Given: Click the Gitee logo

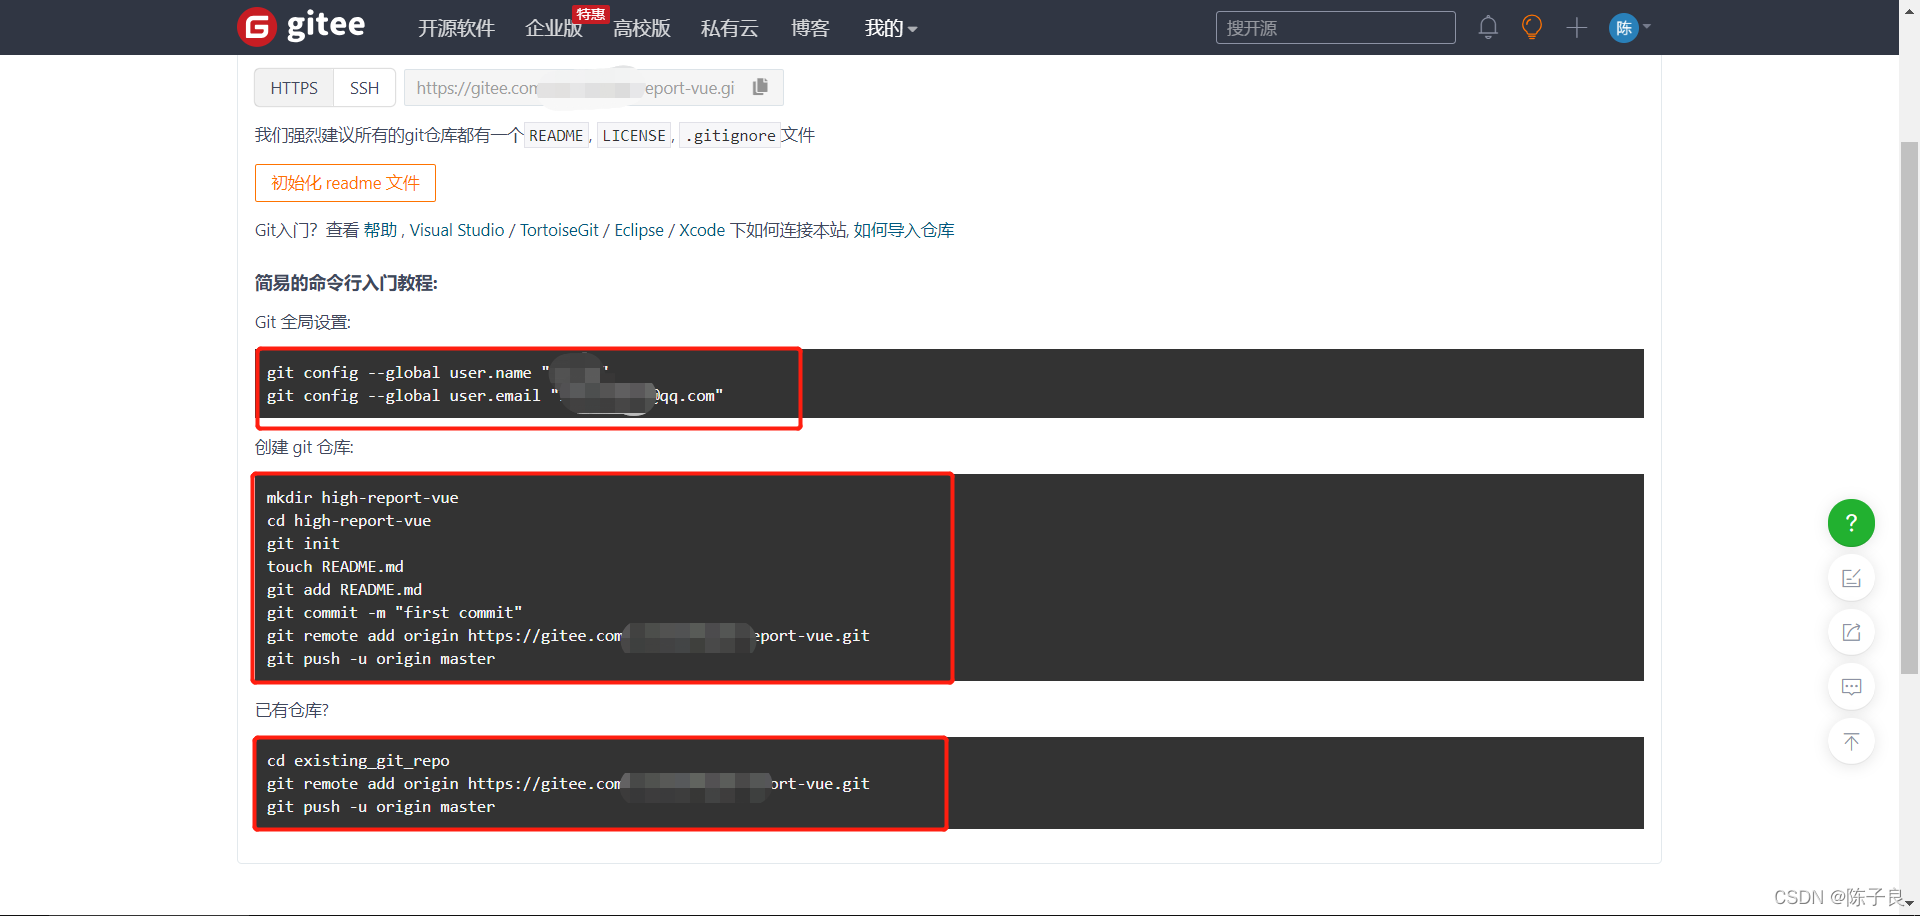Looking at the screenshot, I should click(x=302, y=26).
